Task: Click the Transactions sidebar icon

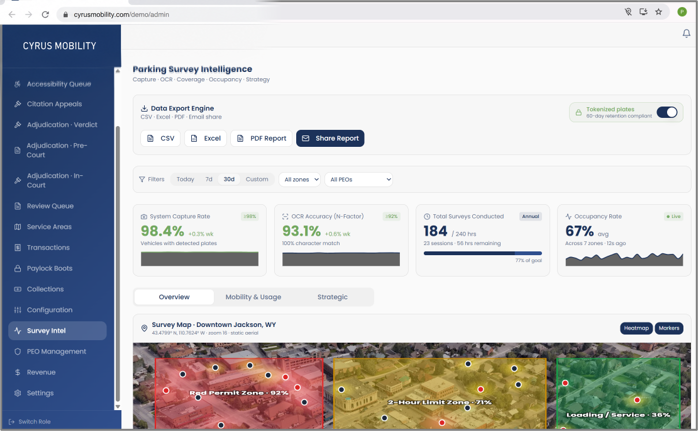Action: click(x=17, y=248)
